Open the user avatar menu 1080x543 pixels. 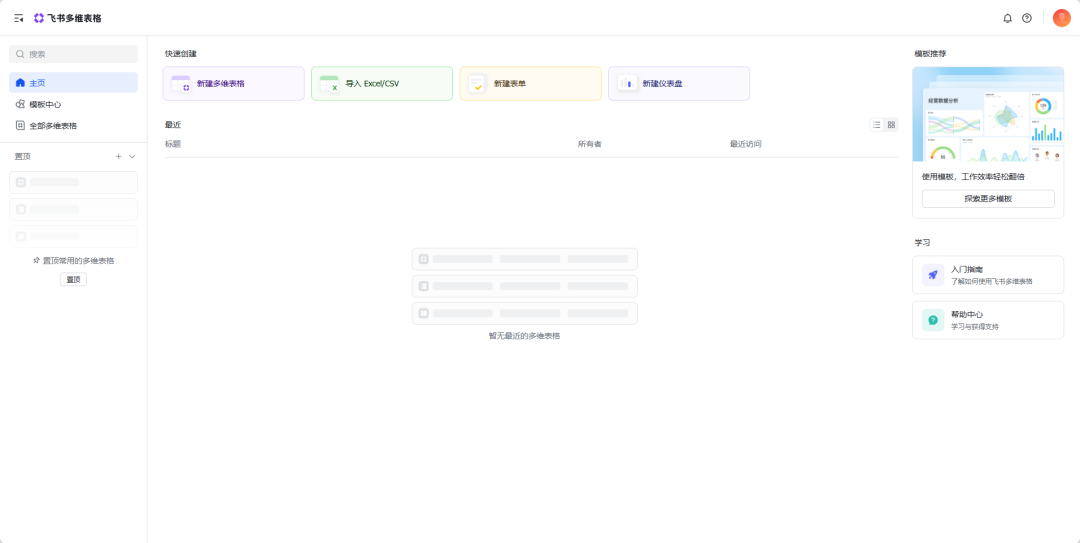coord(1061,18)
